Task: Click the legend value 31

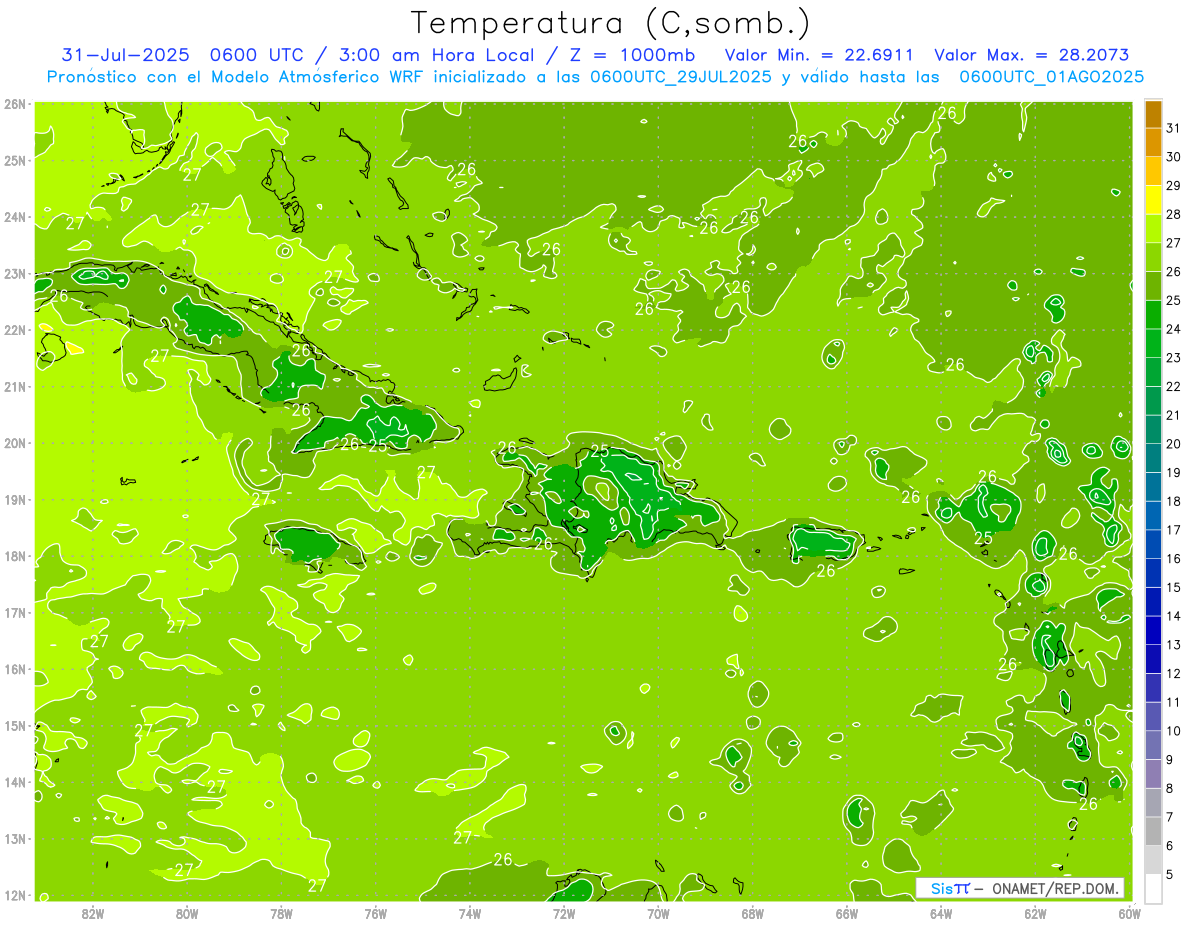Action: pos(1174,128)
